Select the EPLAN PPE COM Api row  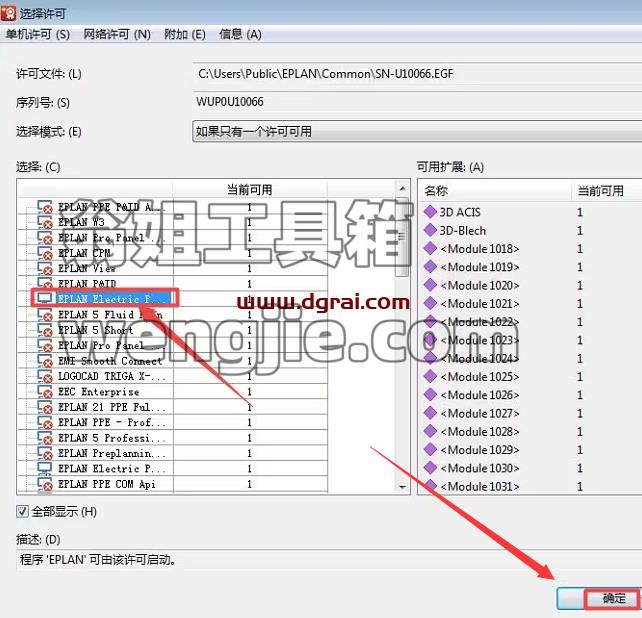tap(172, 484)
